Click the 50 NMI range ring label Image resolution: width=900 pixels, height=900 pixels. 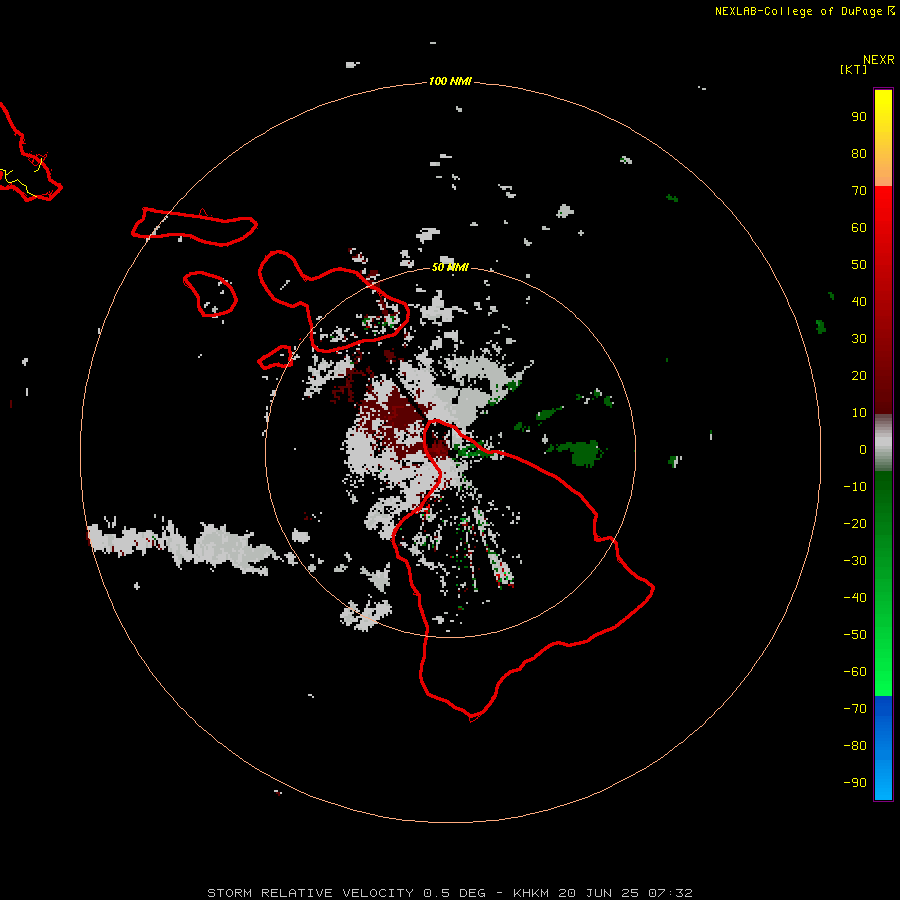(x=450, y=267)
